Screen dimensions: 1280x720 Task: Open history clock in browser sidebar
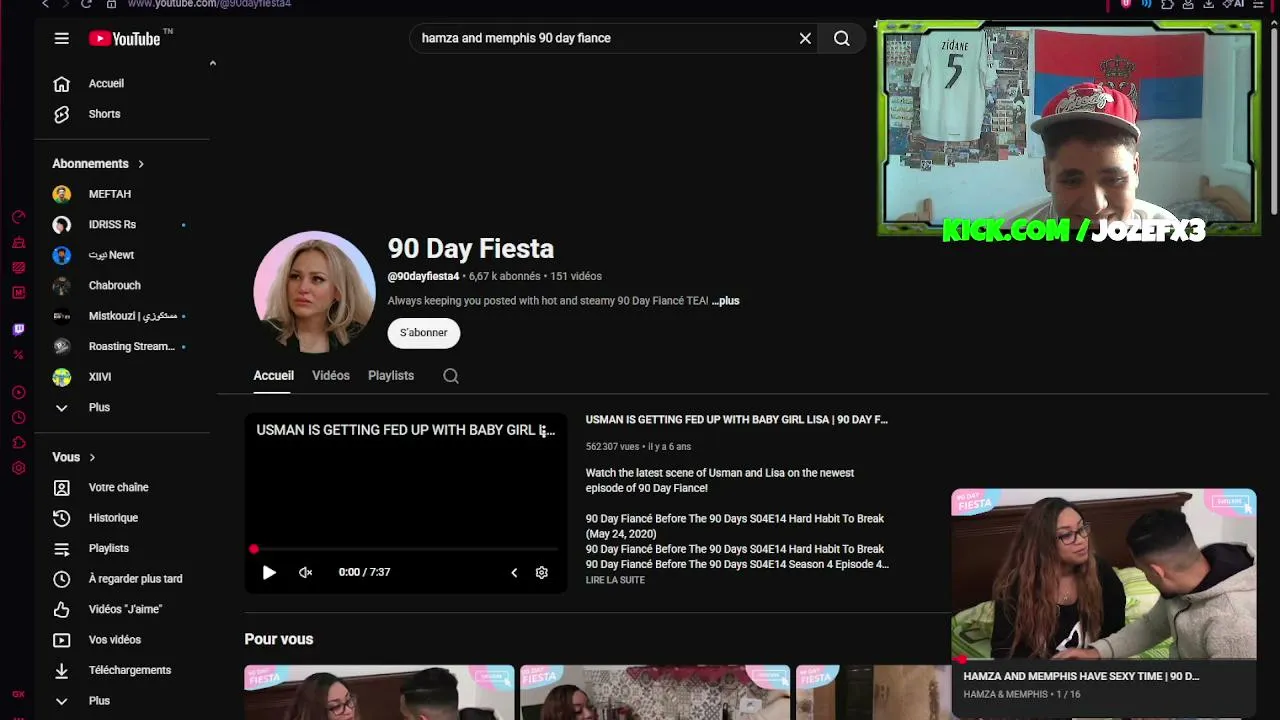pyautogui.click(x=18, y=418)
